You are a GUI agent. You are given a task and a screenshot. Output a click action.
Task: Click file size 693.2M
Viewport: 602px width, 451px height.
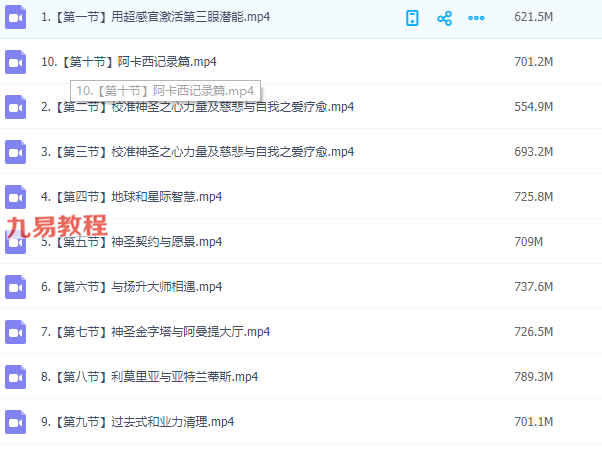pyautogui.click(x=533, y=152)
